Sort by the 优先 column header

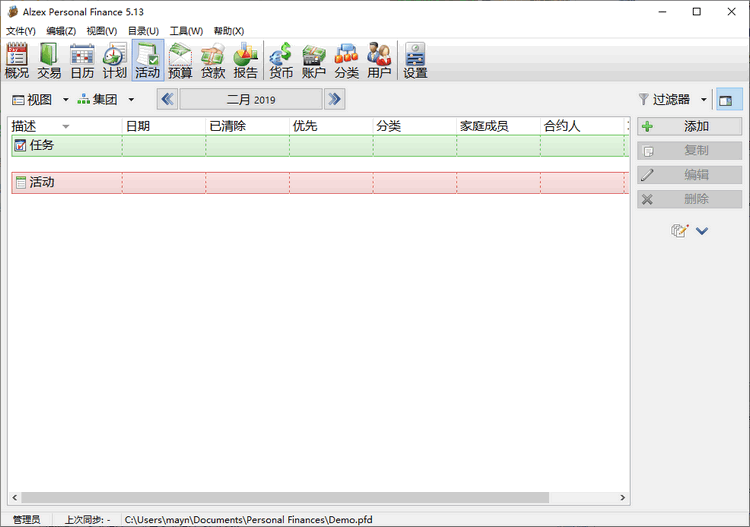pos(331,126)
